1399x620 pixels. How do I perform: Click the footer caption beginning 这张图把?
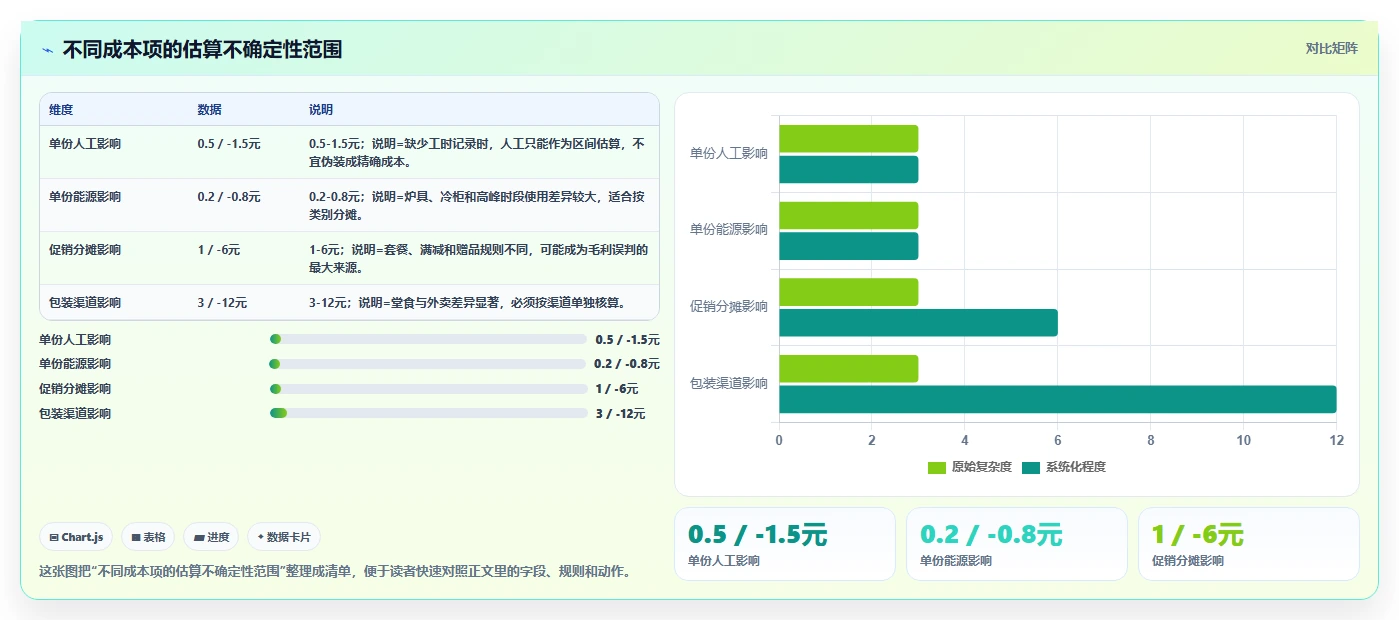(335, 572)
